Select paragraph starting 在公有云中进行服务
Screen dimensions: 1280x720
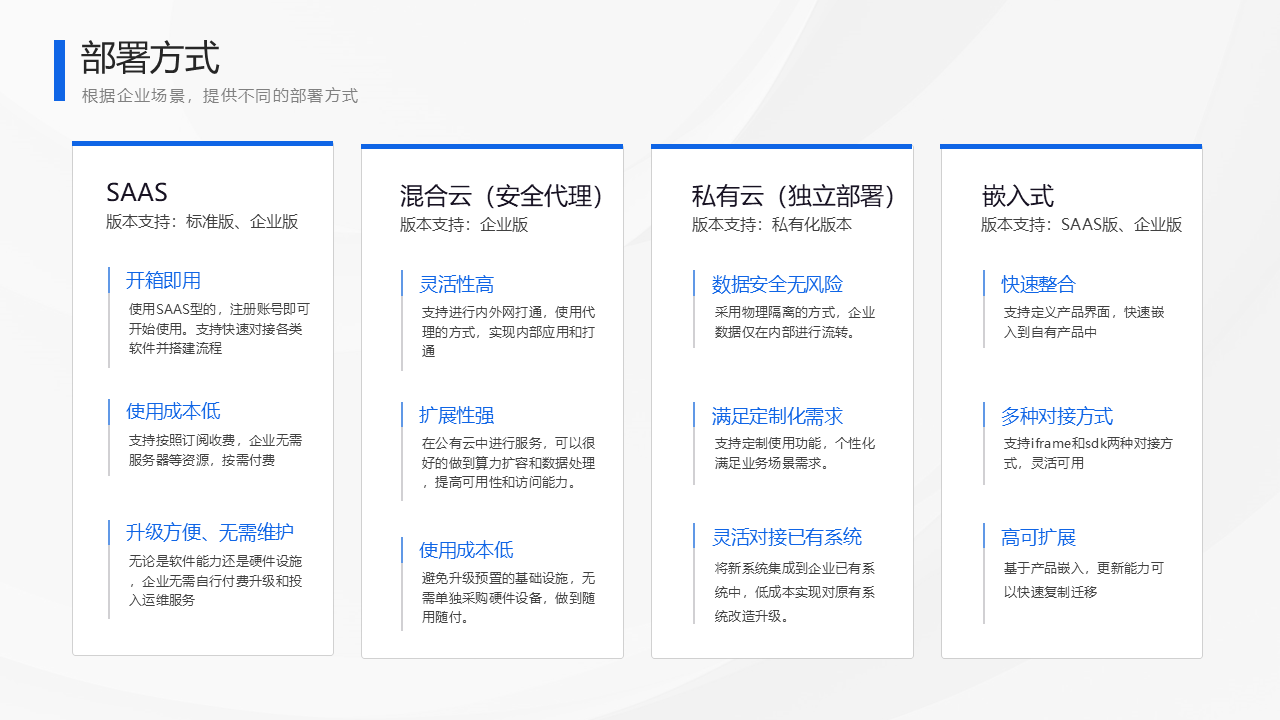tap(508, 463)
